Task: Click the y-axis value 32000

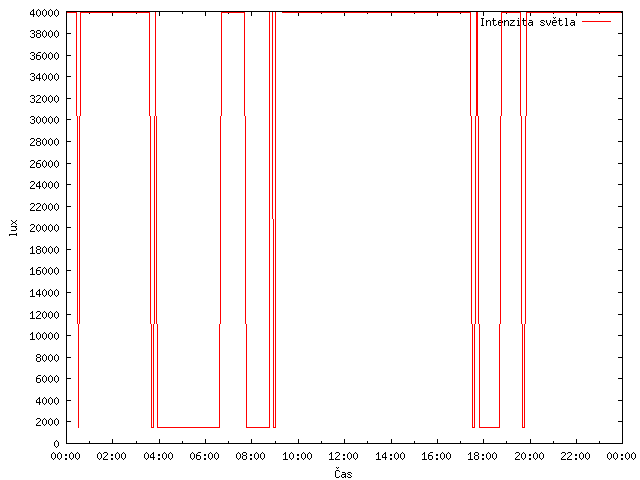Action: (x=44, y=99)
